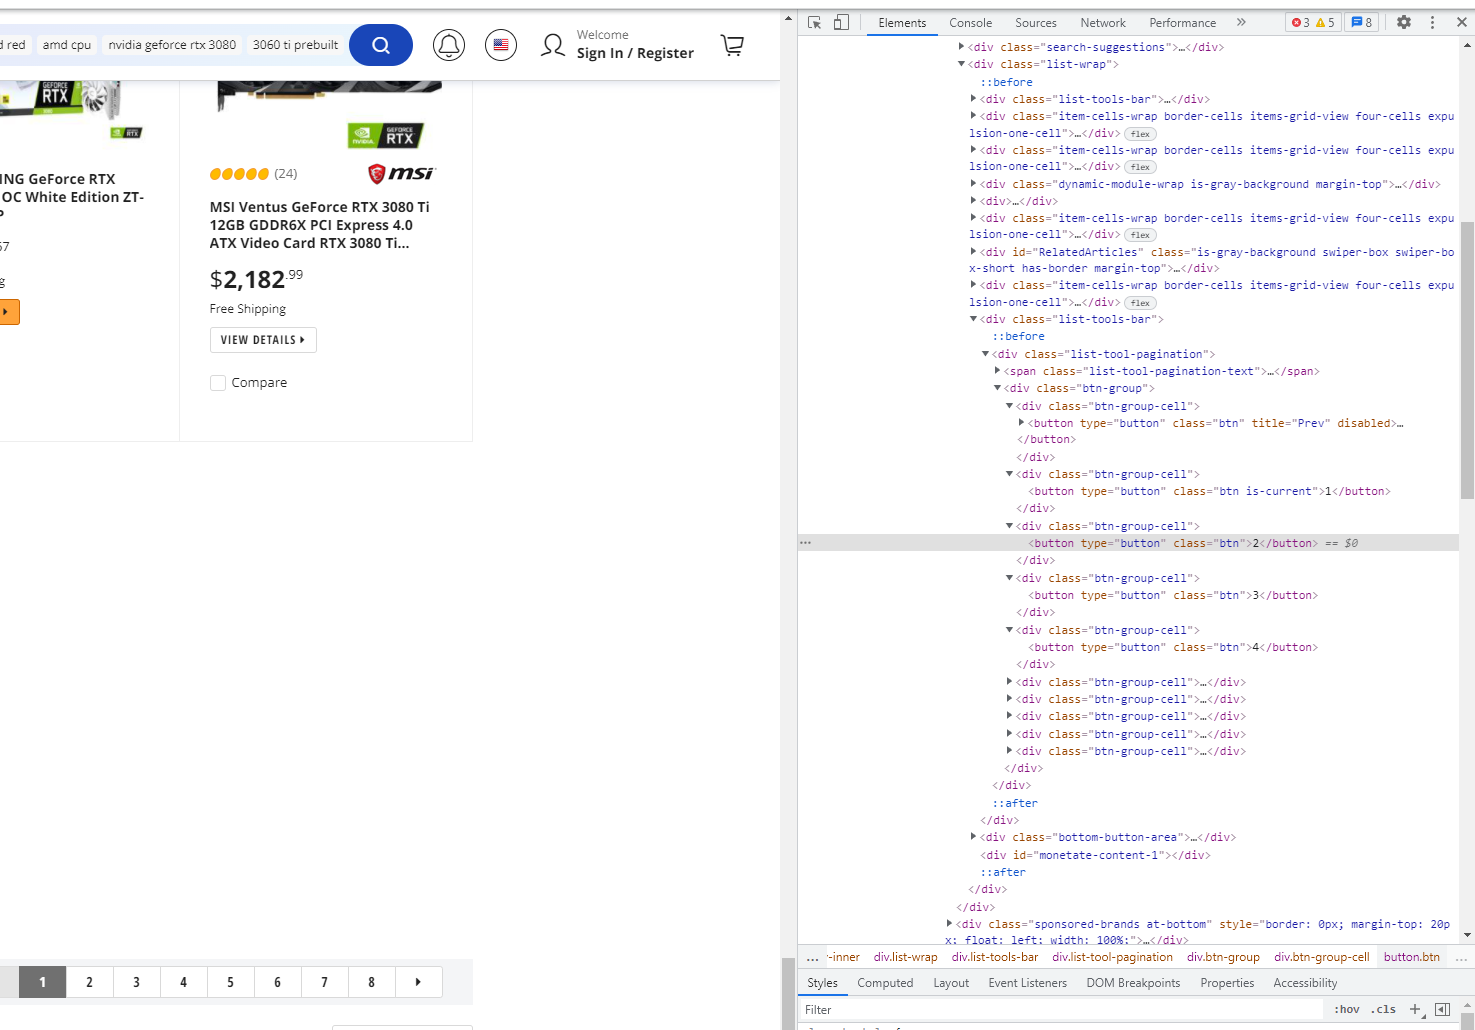Expand the Prev button node
The width and height of the screenshot is (1475, 1030).
coord(1021,423)
